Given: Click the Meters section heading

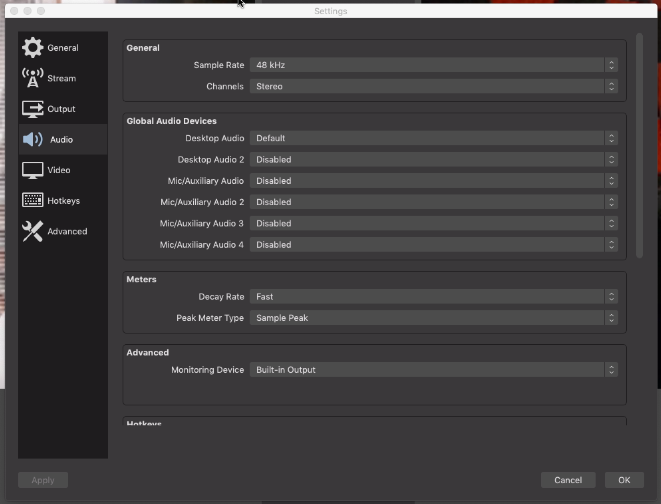Looking at the screenshot, I should [141, 279].
